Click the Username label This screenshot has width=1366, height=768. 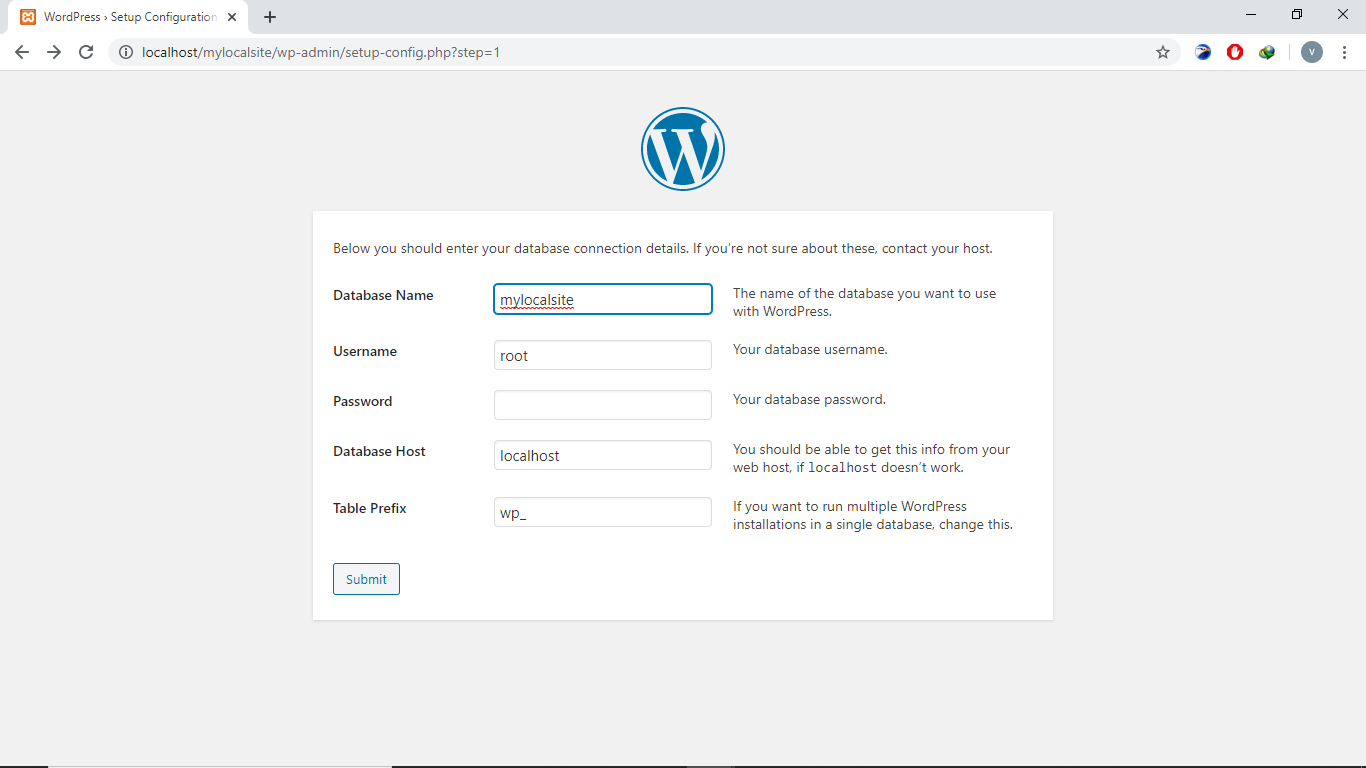tap(365, 351)
